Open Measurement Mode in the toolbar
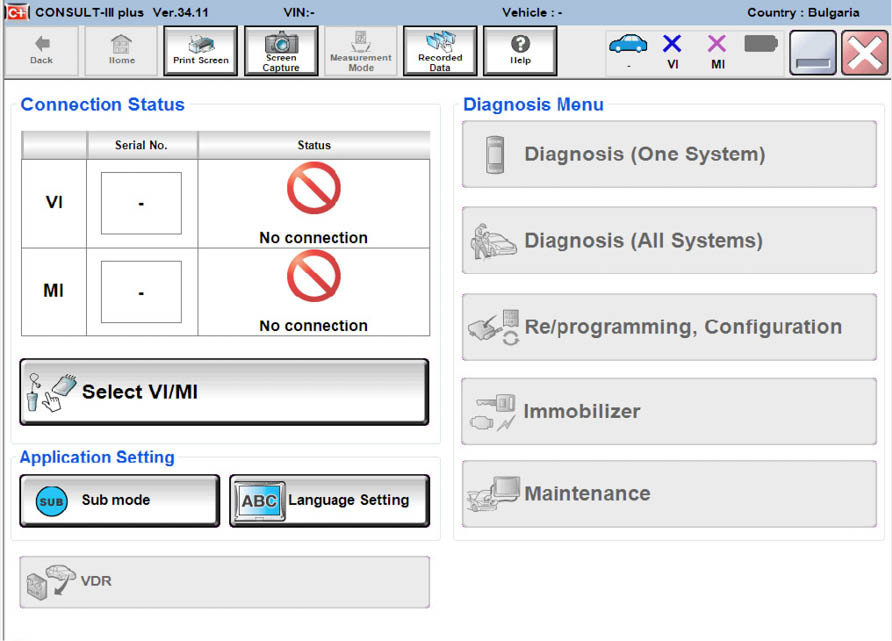Image resolution: width=892 pixels, height=641 pixels. pyautogui.click(x=361, y=50)
